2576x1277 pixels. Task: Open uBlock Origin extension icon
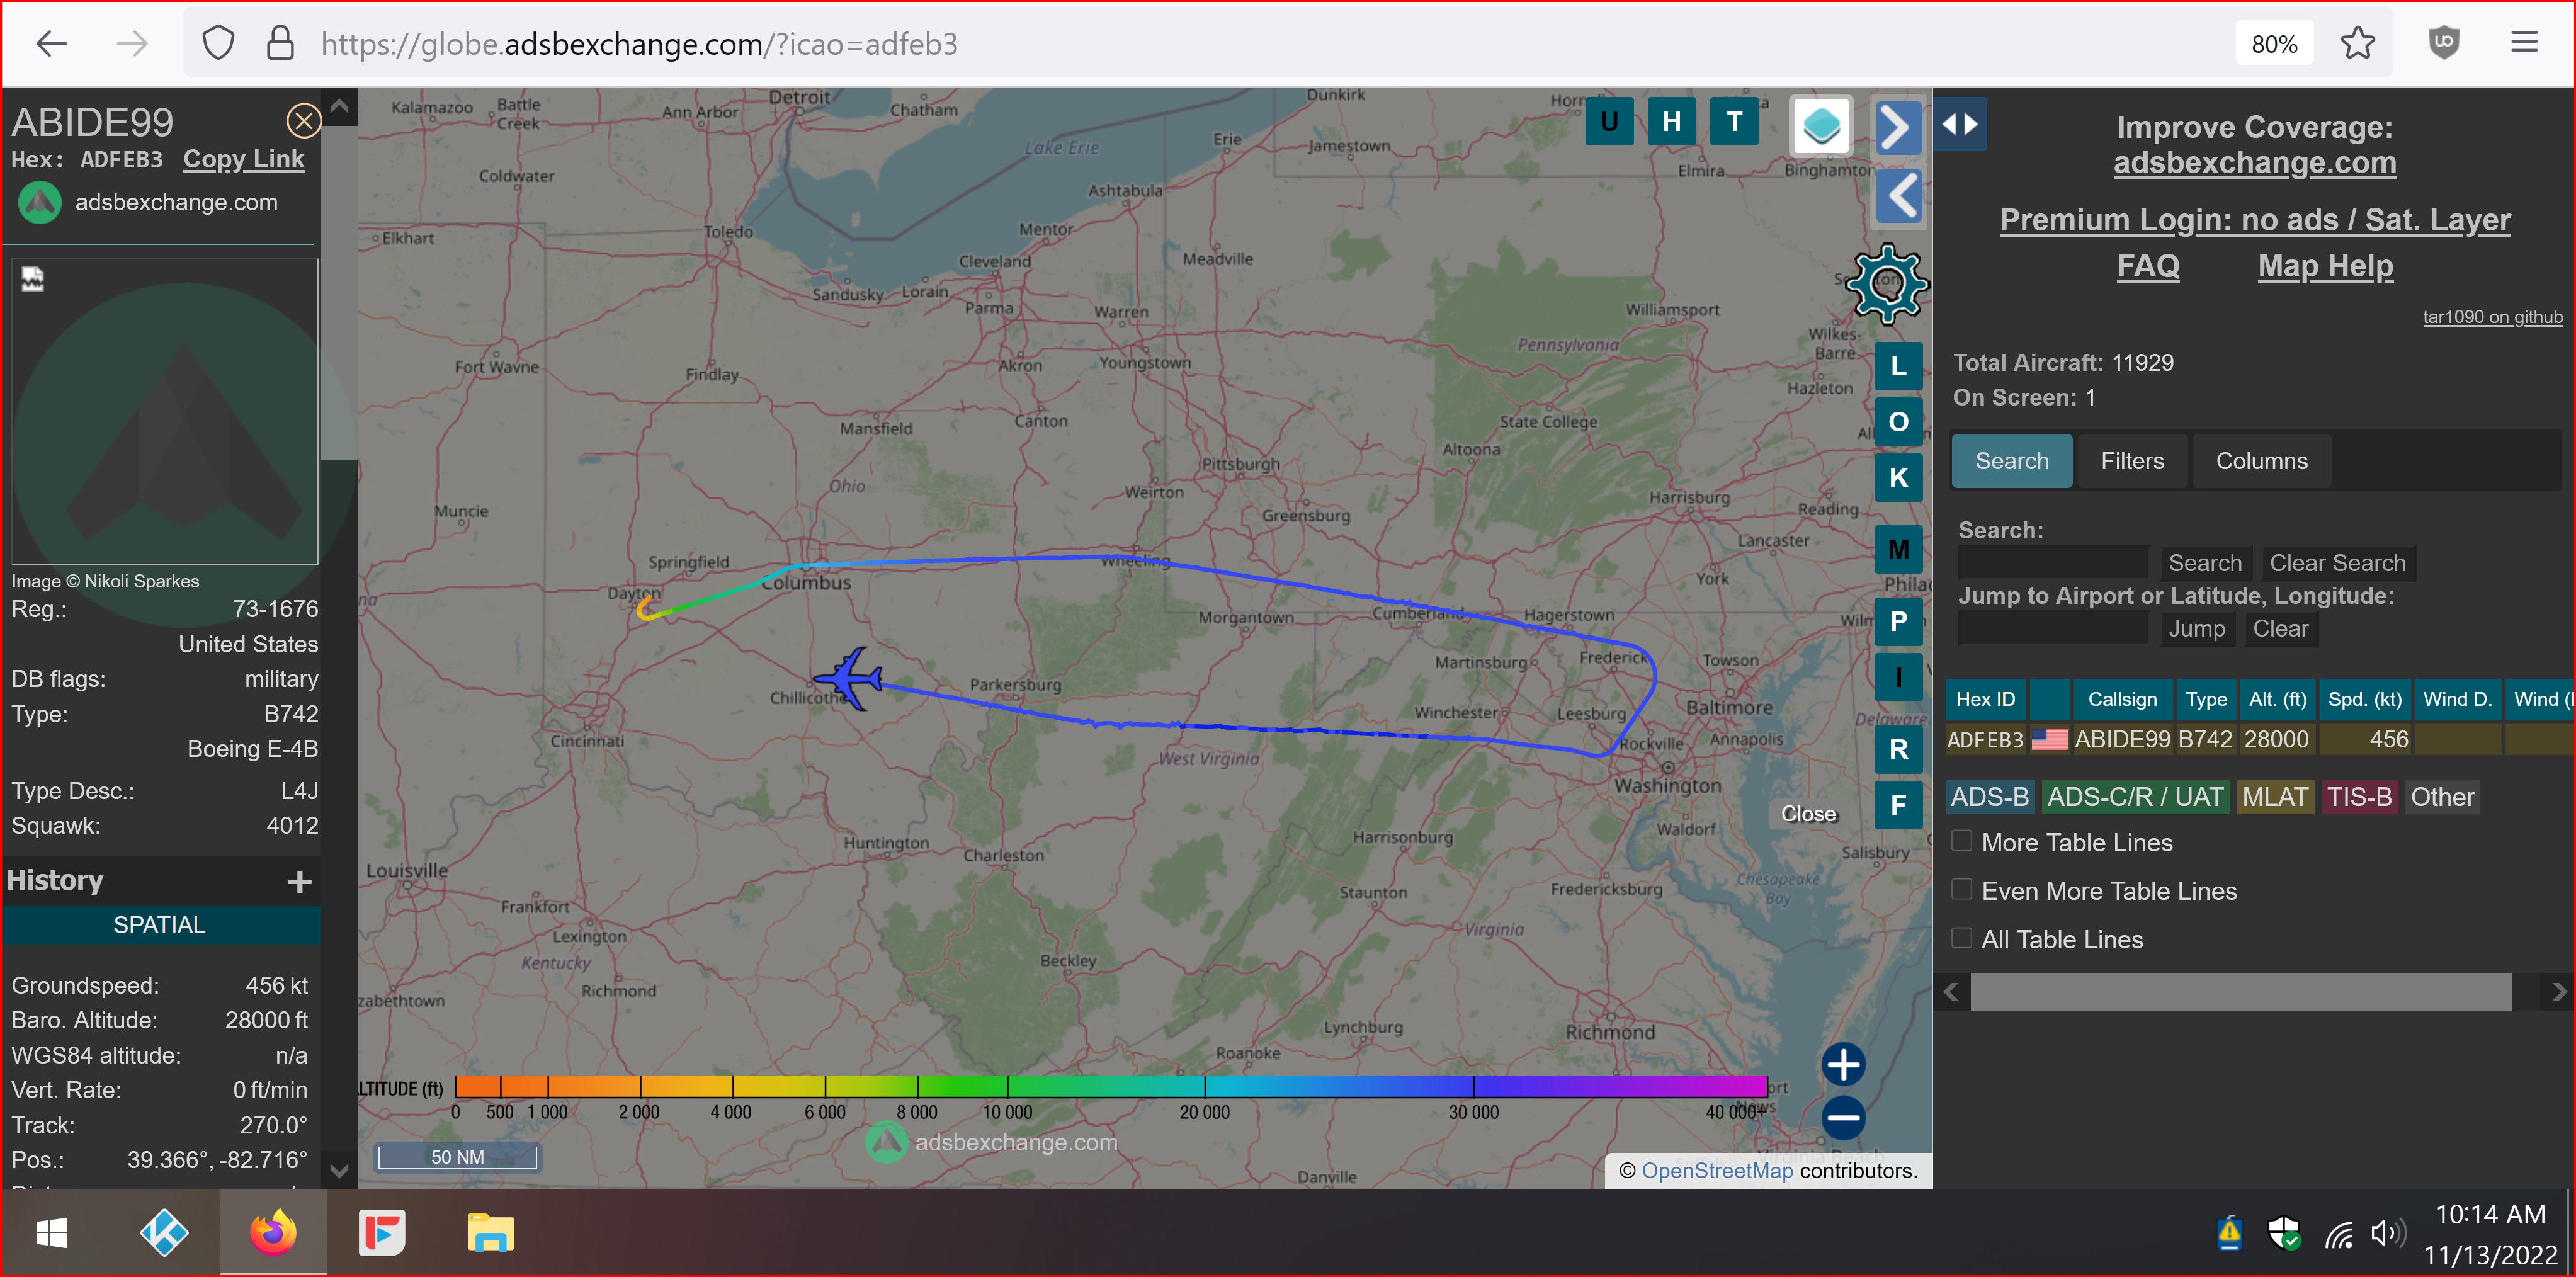click(2444, 43)
